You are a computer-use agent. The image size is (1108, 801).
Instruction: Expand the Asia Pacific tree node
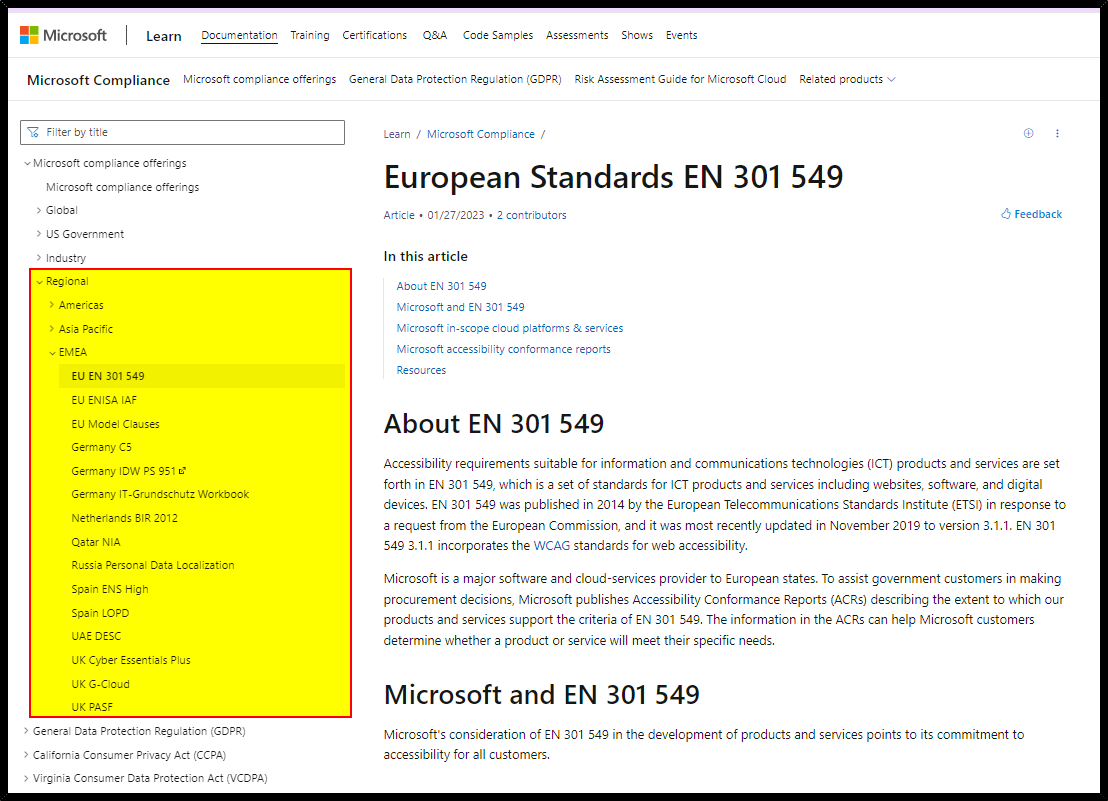[x=81, y=329]
